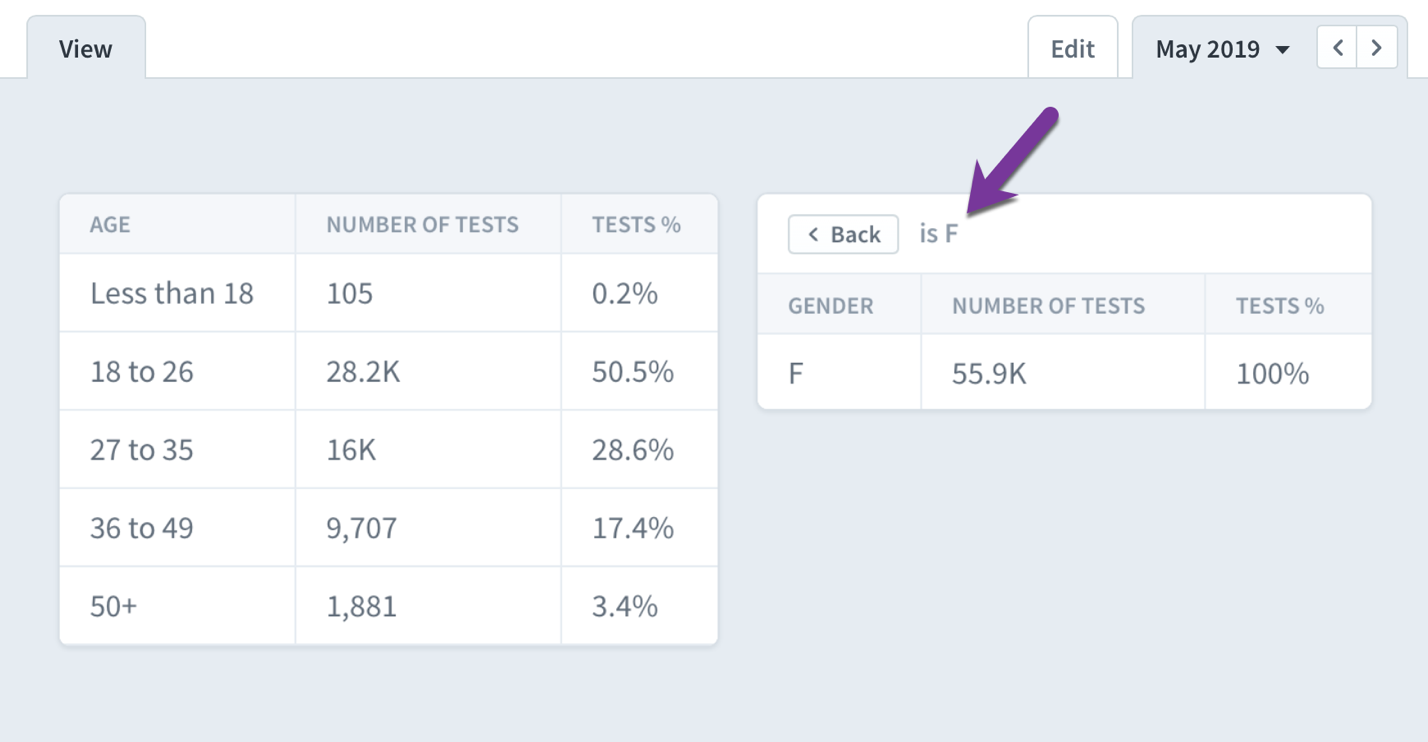This screenshot has height=742, width=1428.
Task: Click TESTS % header in gender table
Action: [1280, 305]
